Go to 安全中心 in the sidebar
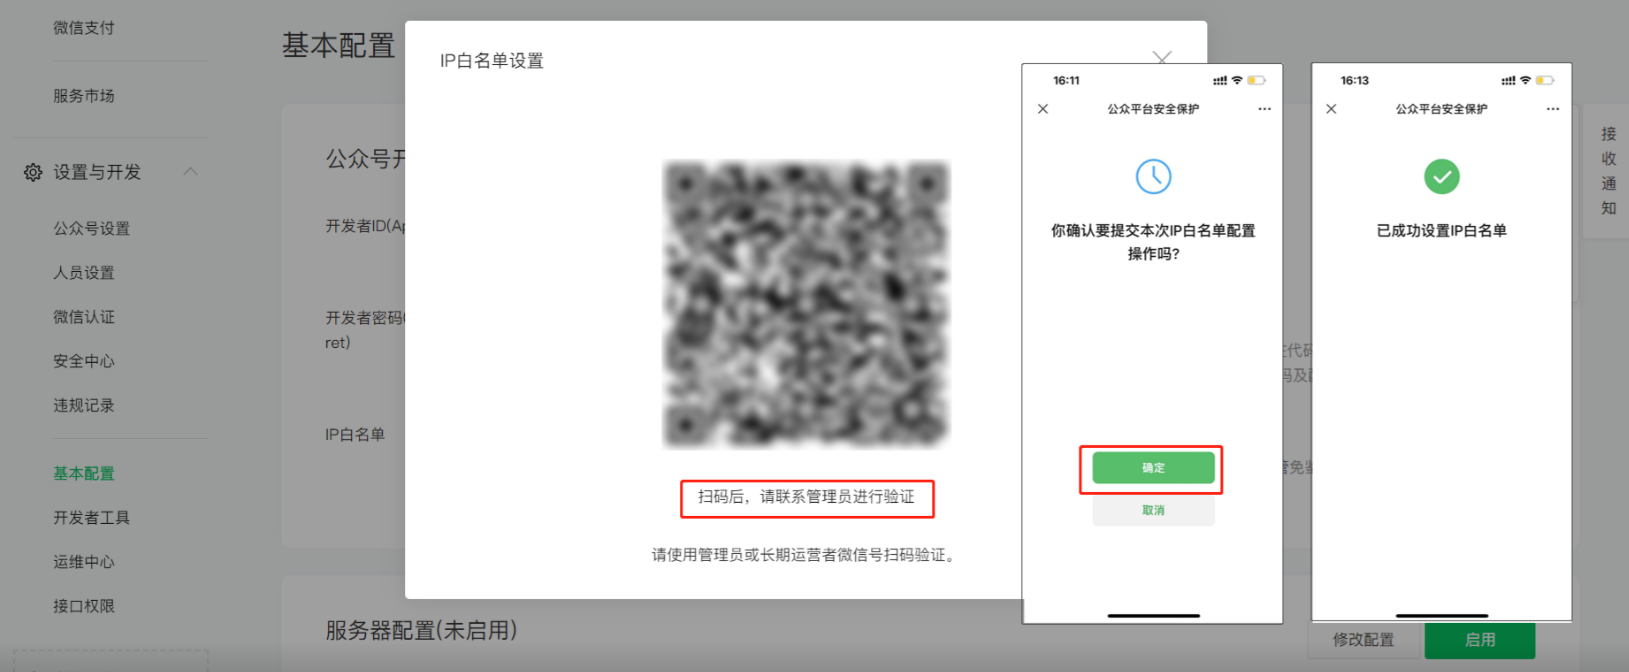1629x672 pixels. (x=84, y=361)
